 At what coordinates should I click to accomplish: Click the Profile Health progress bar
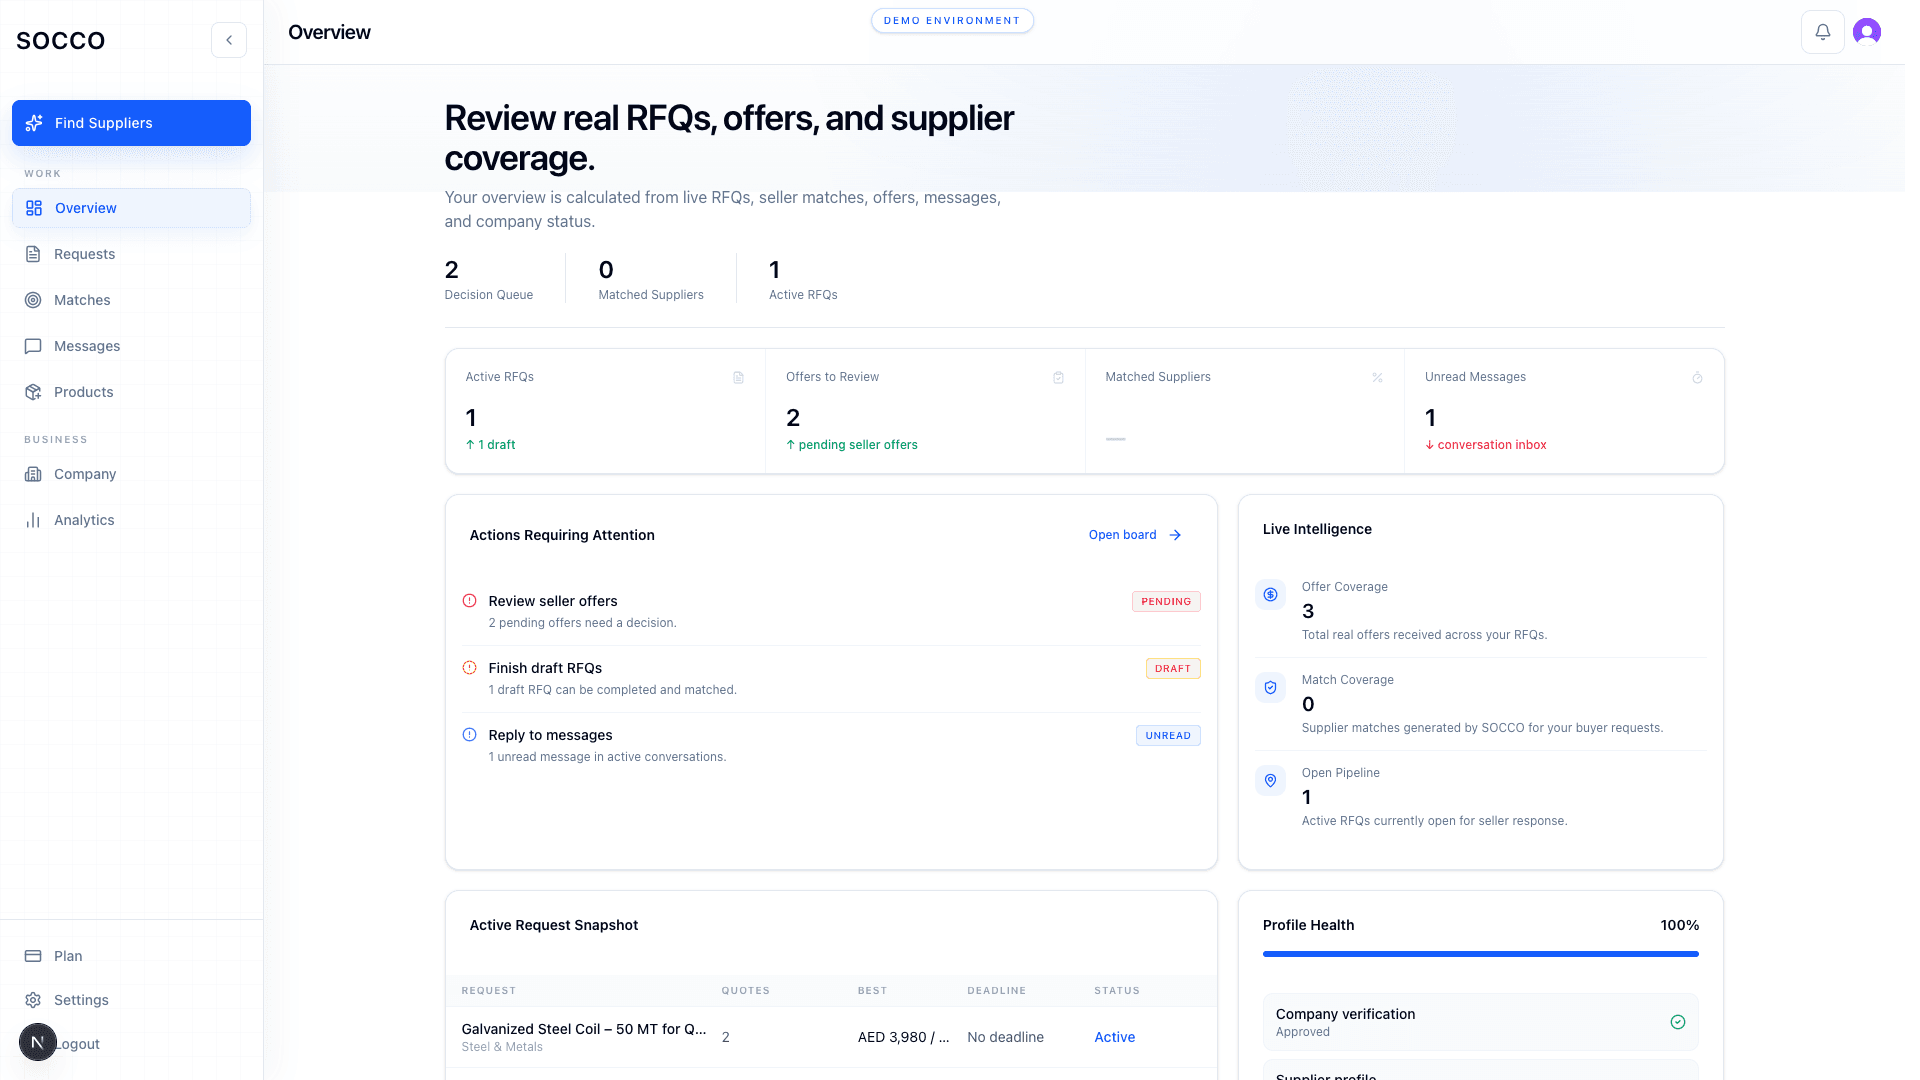click(x=1480, y=954)
